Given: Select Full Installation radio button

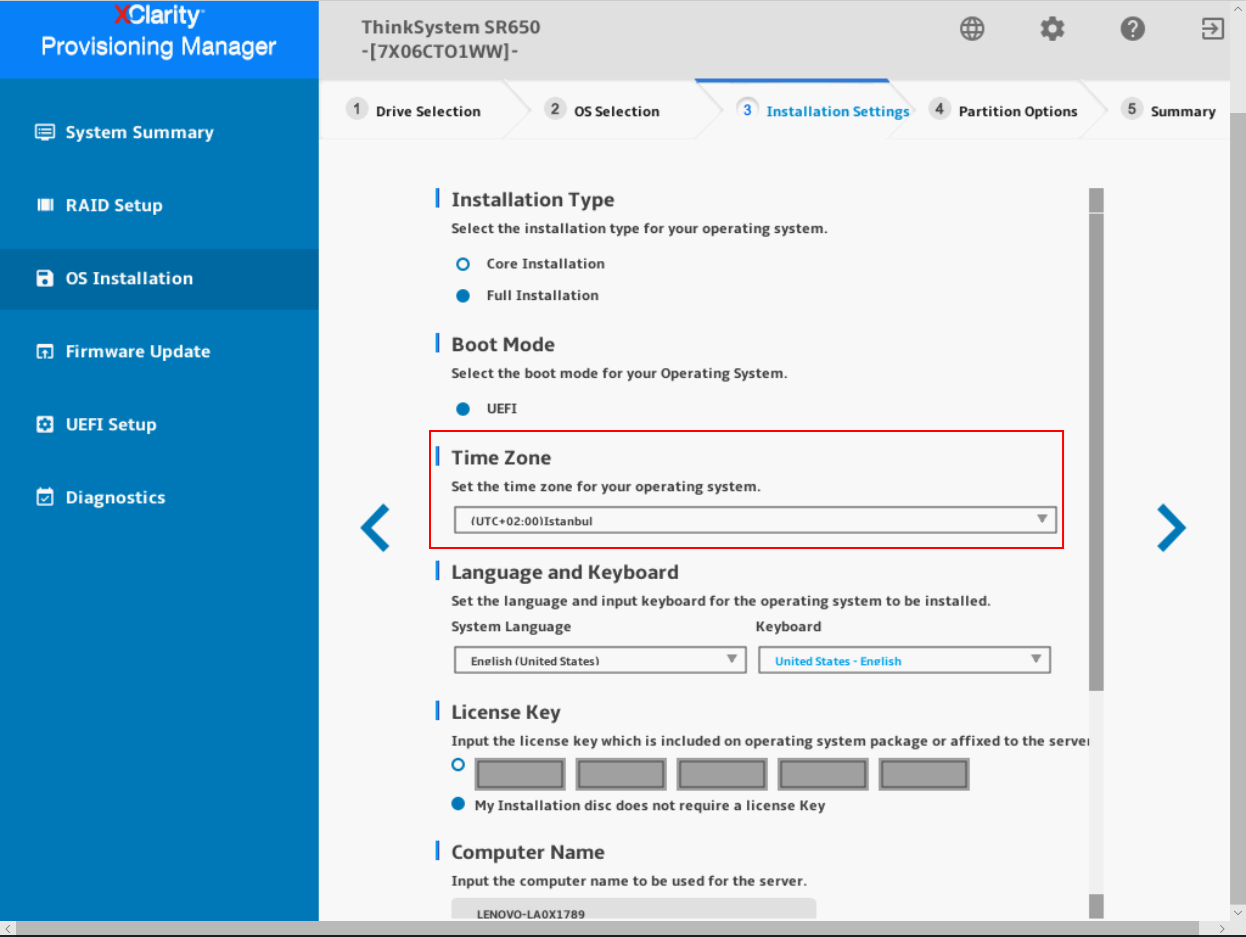Looking at the screenshot, I should 462,295.
